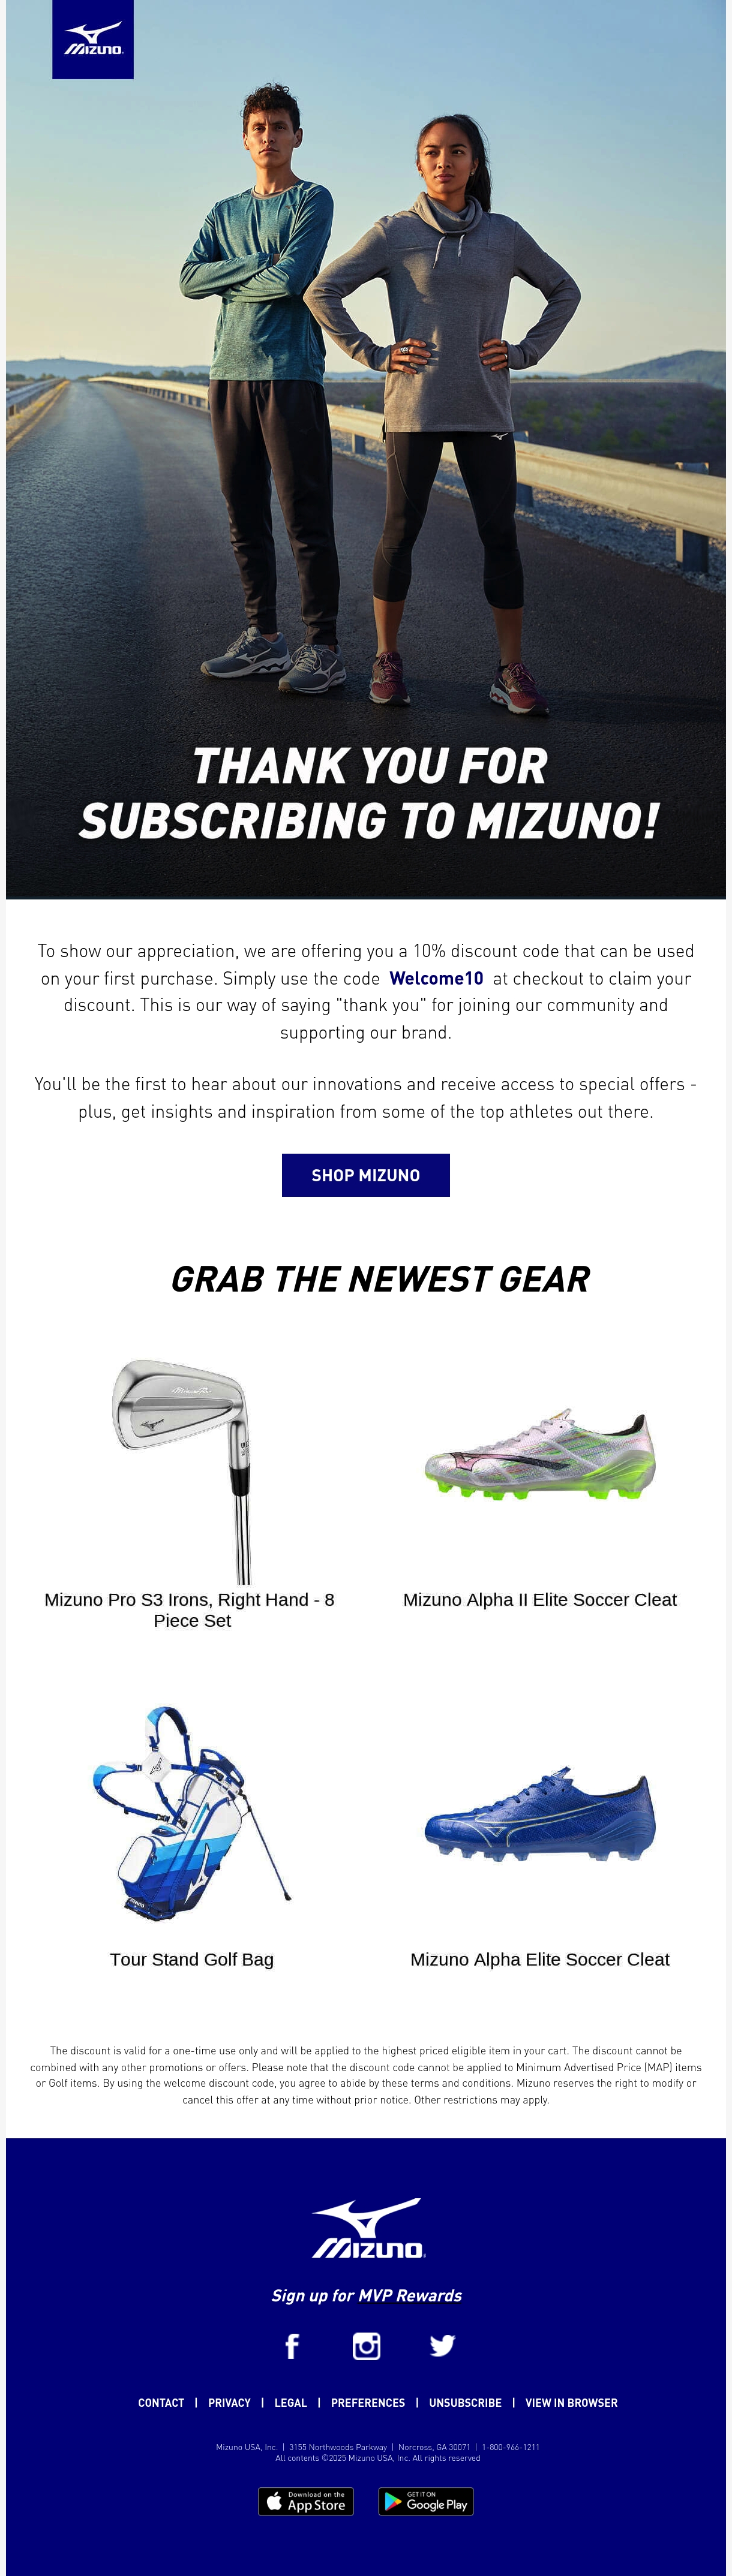The image size is (732, 2576).
Task: Open the Tour Stand Golf Bag title link
Action: (192, 1959)
